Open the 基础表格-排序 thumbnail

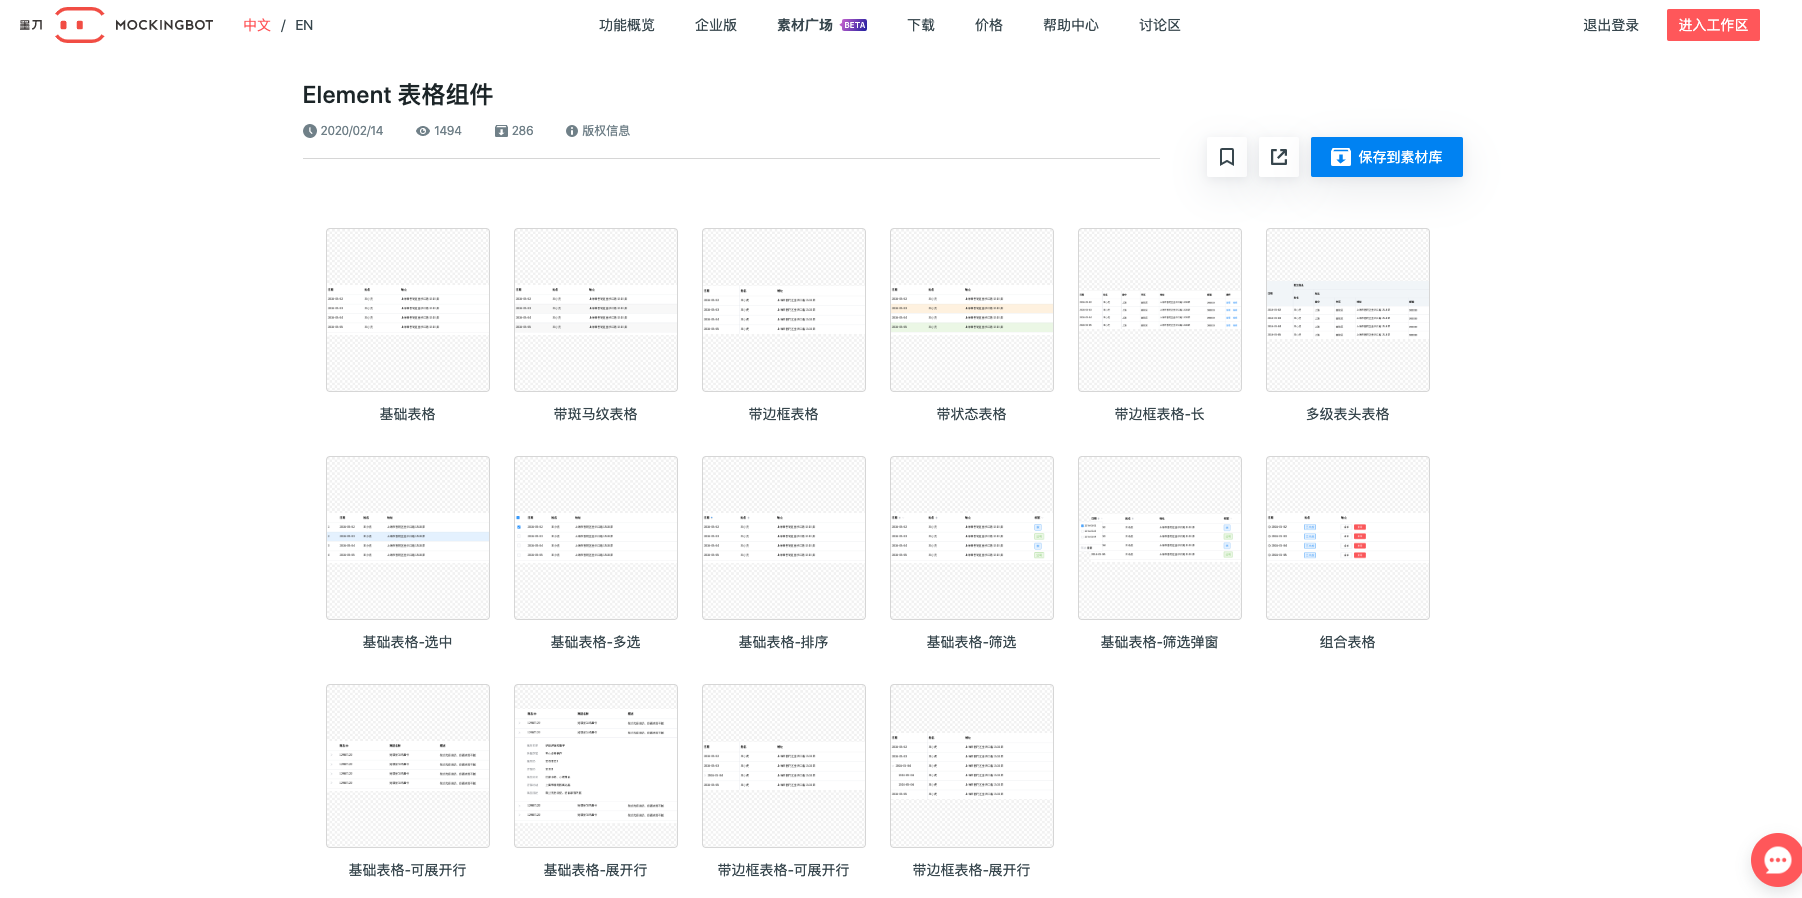[x=784, y=538]
